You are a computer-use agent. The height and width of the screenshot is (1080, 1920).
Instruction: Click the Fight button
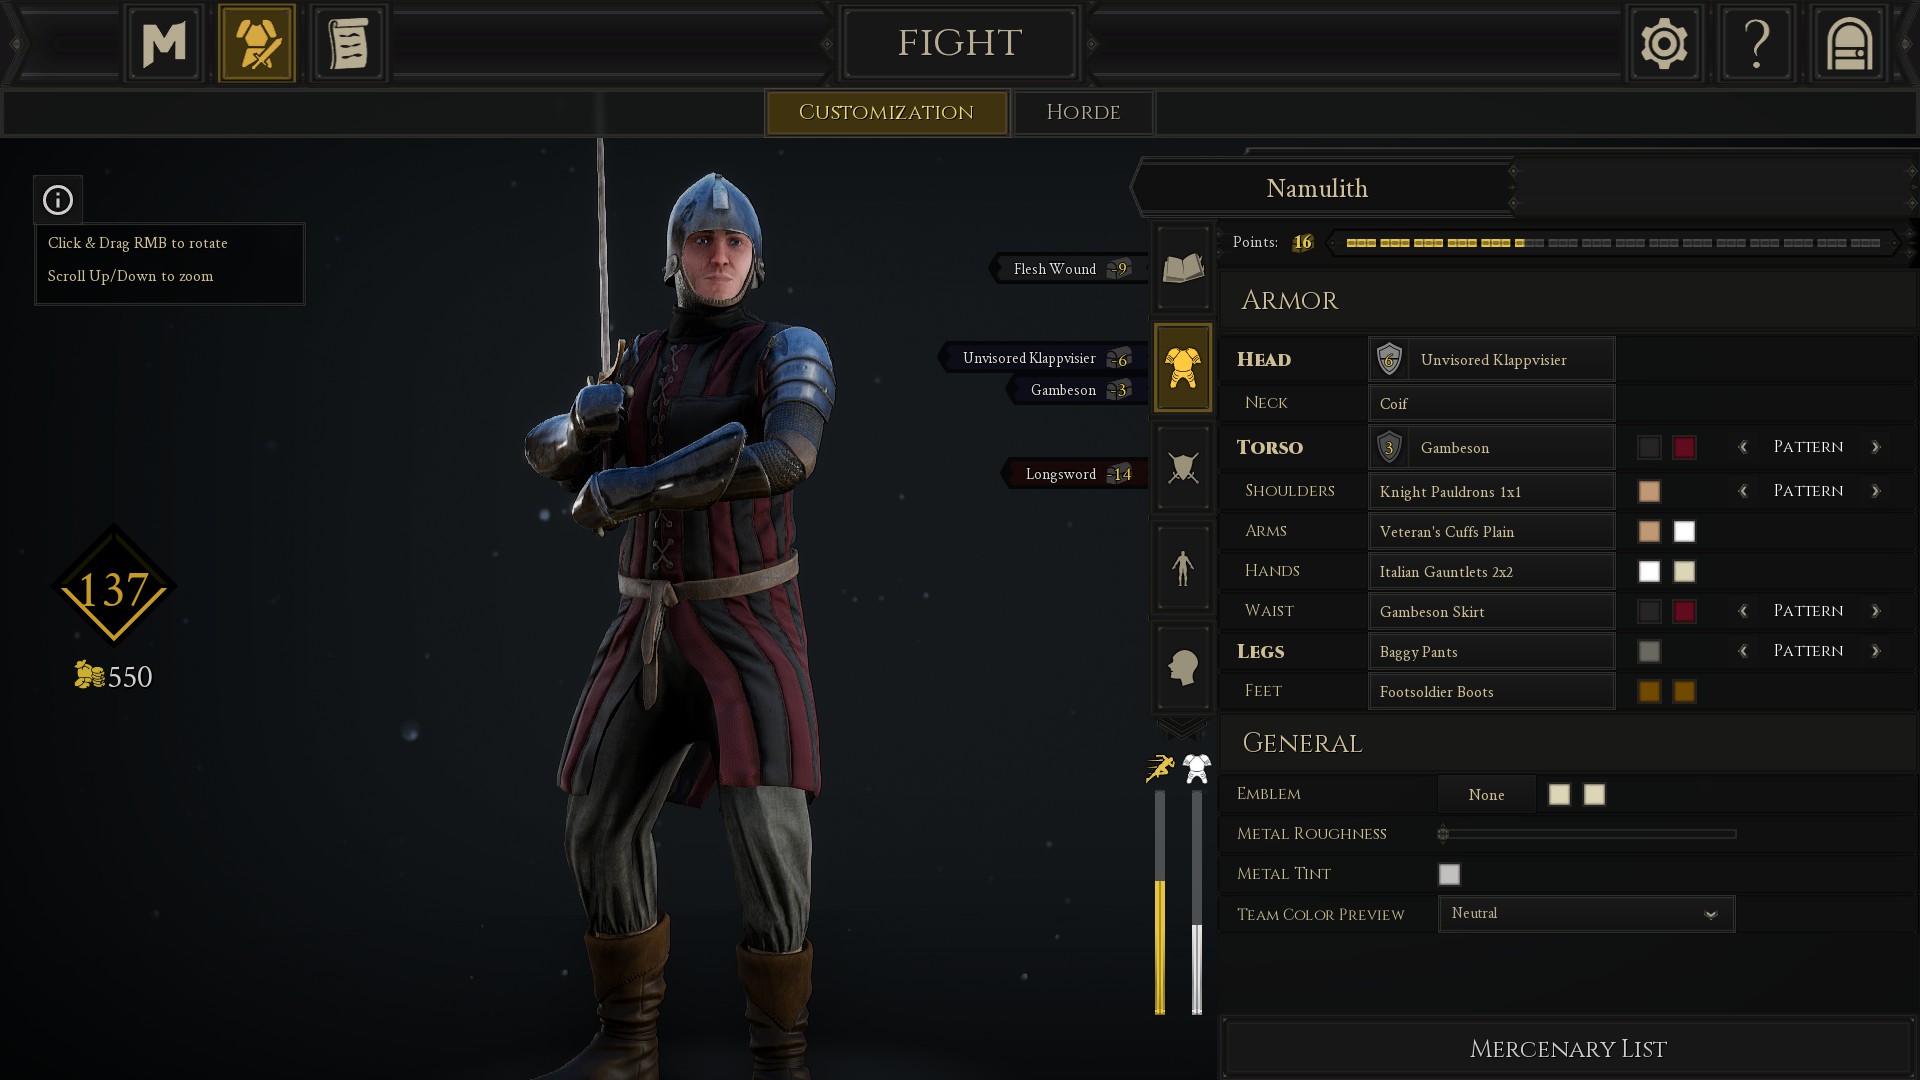(x=959, y=43)
